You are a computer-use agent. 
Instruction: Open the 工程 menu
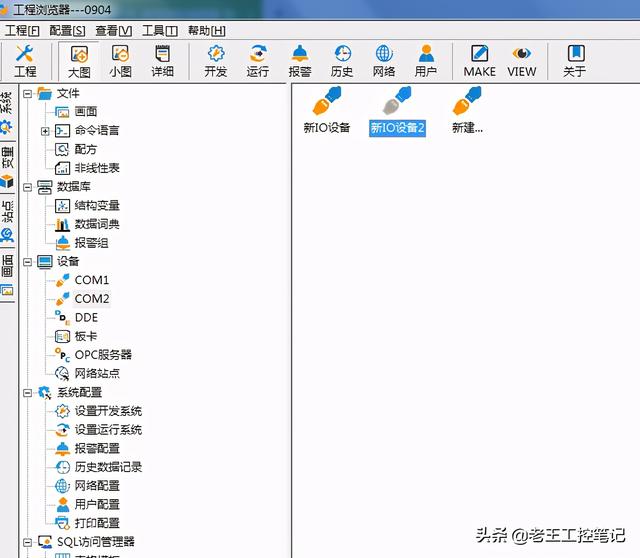click(22, 31)
